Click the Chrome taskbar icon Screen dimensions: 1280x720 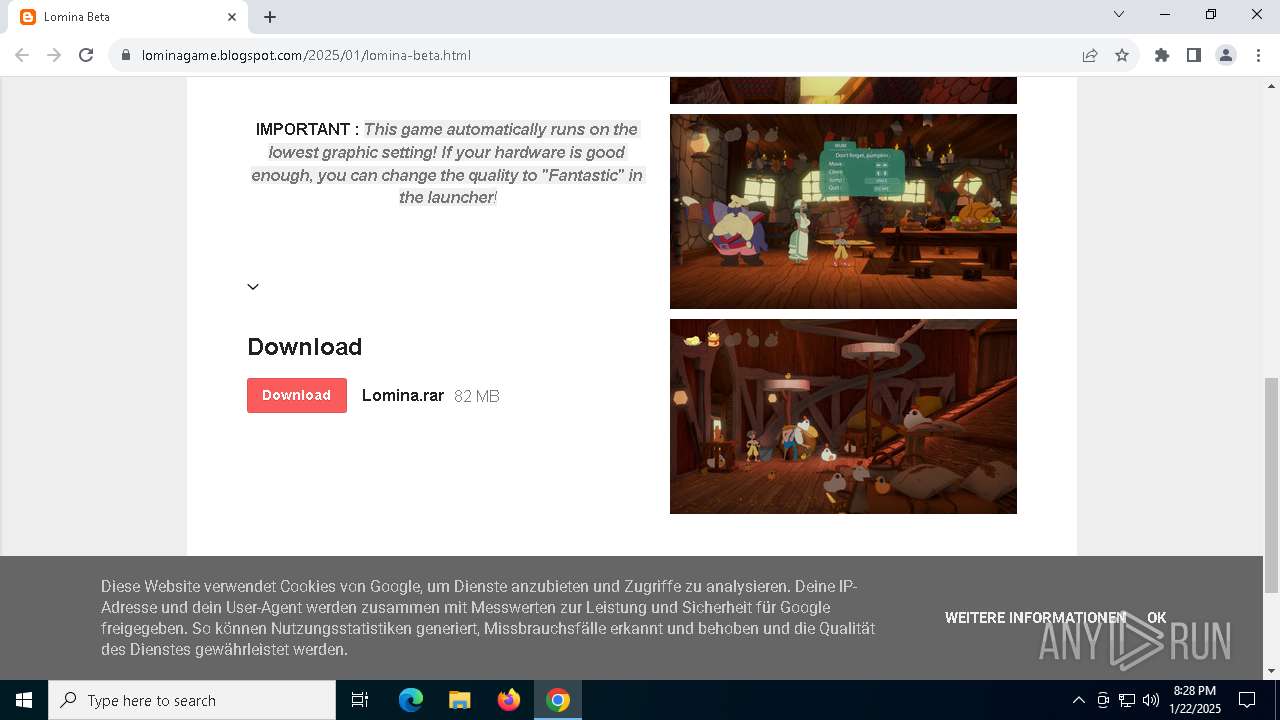tap(558, 700)
